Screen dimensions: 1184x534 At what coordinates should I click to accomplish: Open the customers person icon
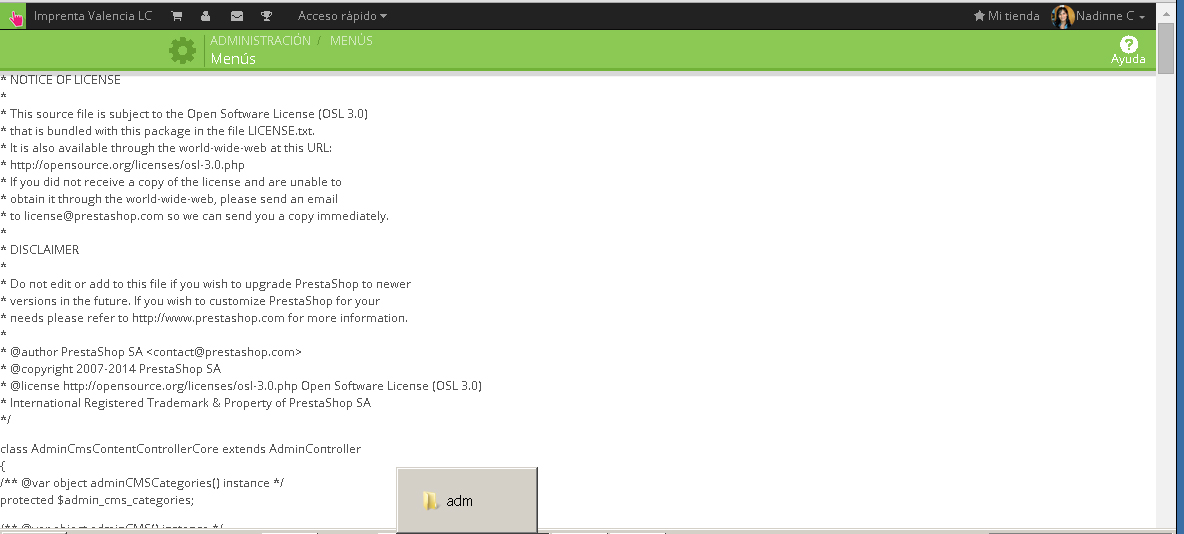205,16
